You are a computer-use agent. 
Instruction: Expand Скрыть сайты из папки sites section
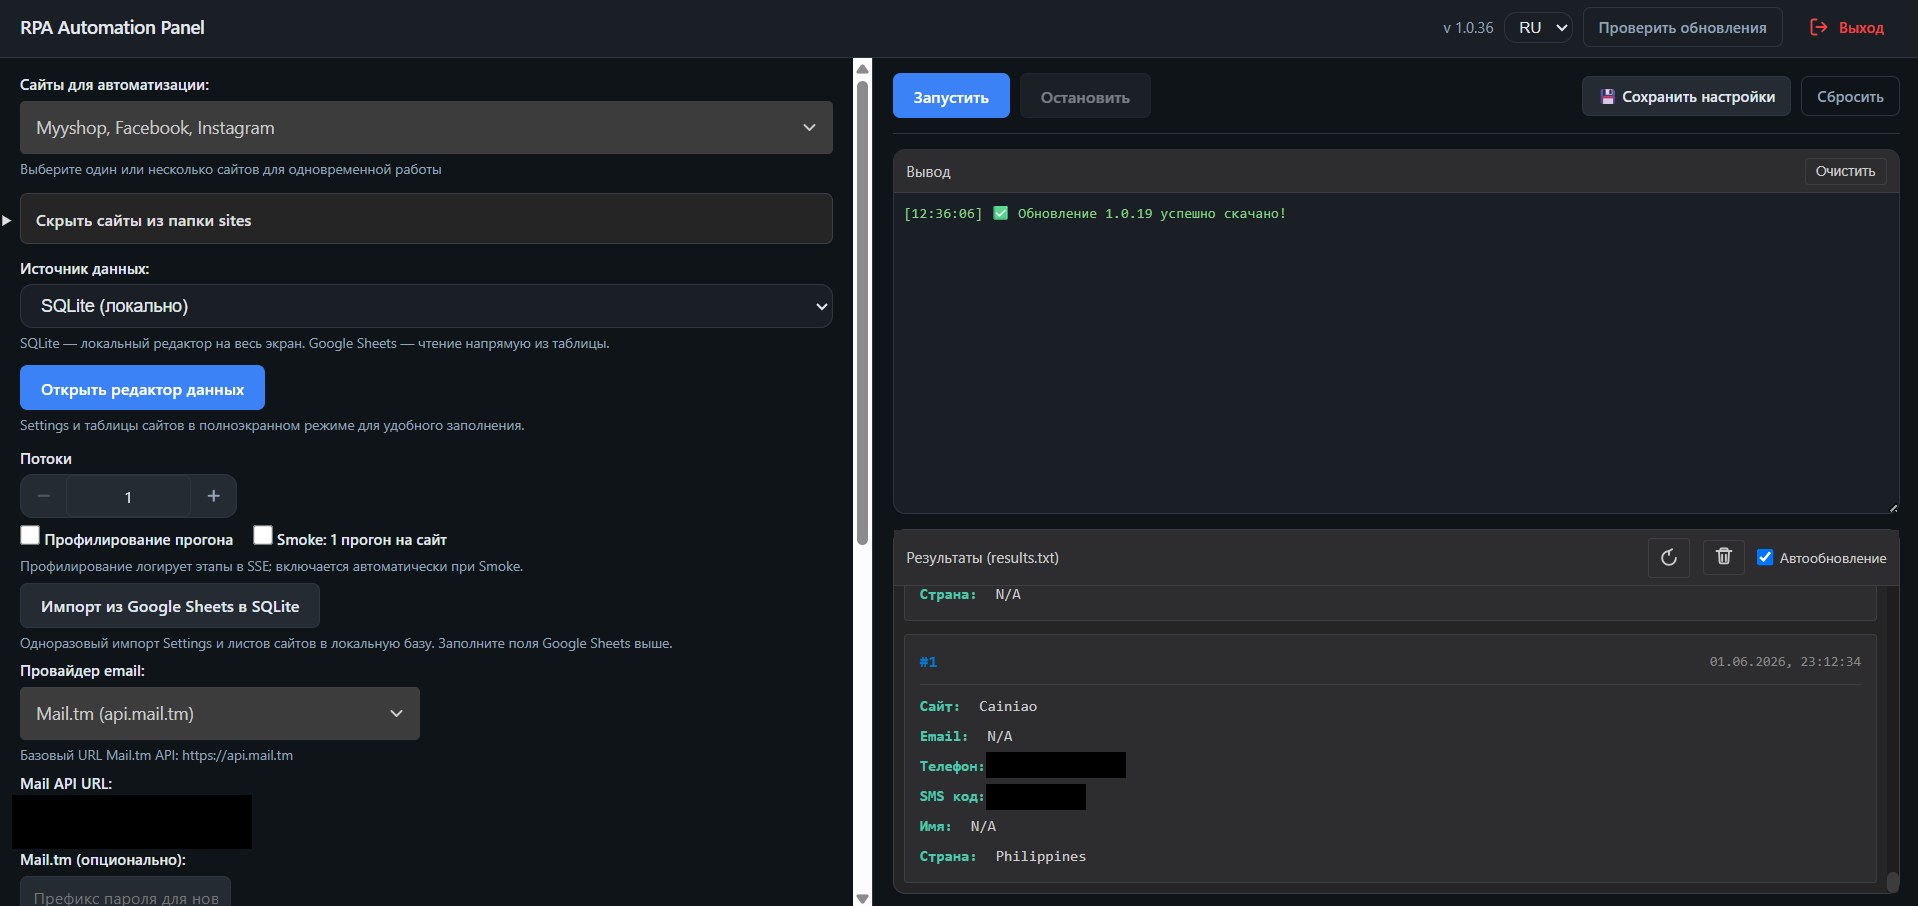tap(426, 219)
